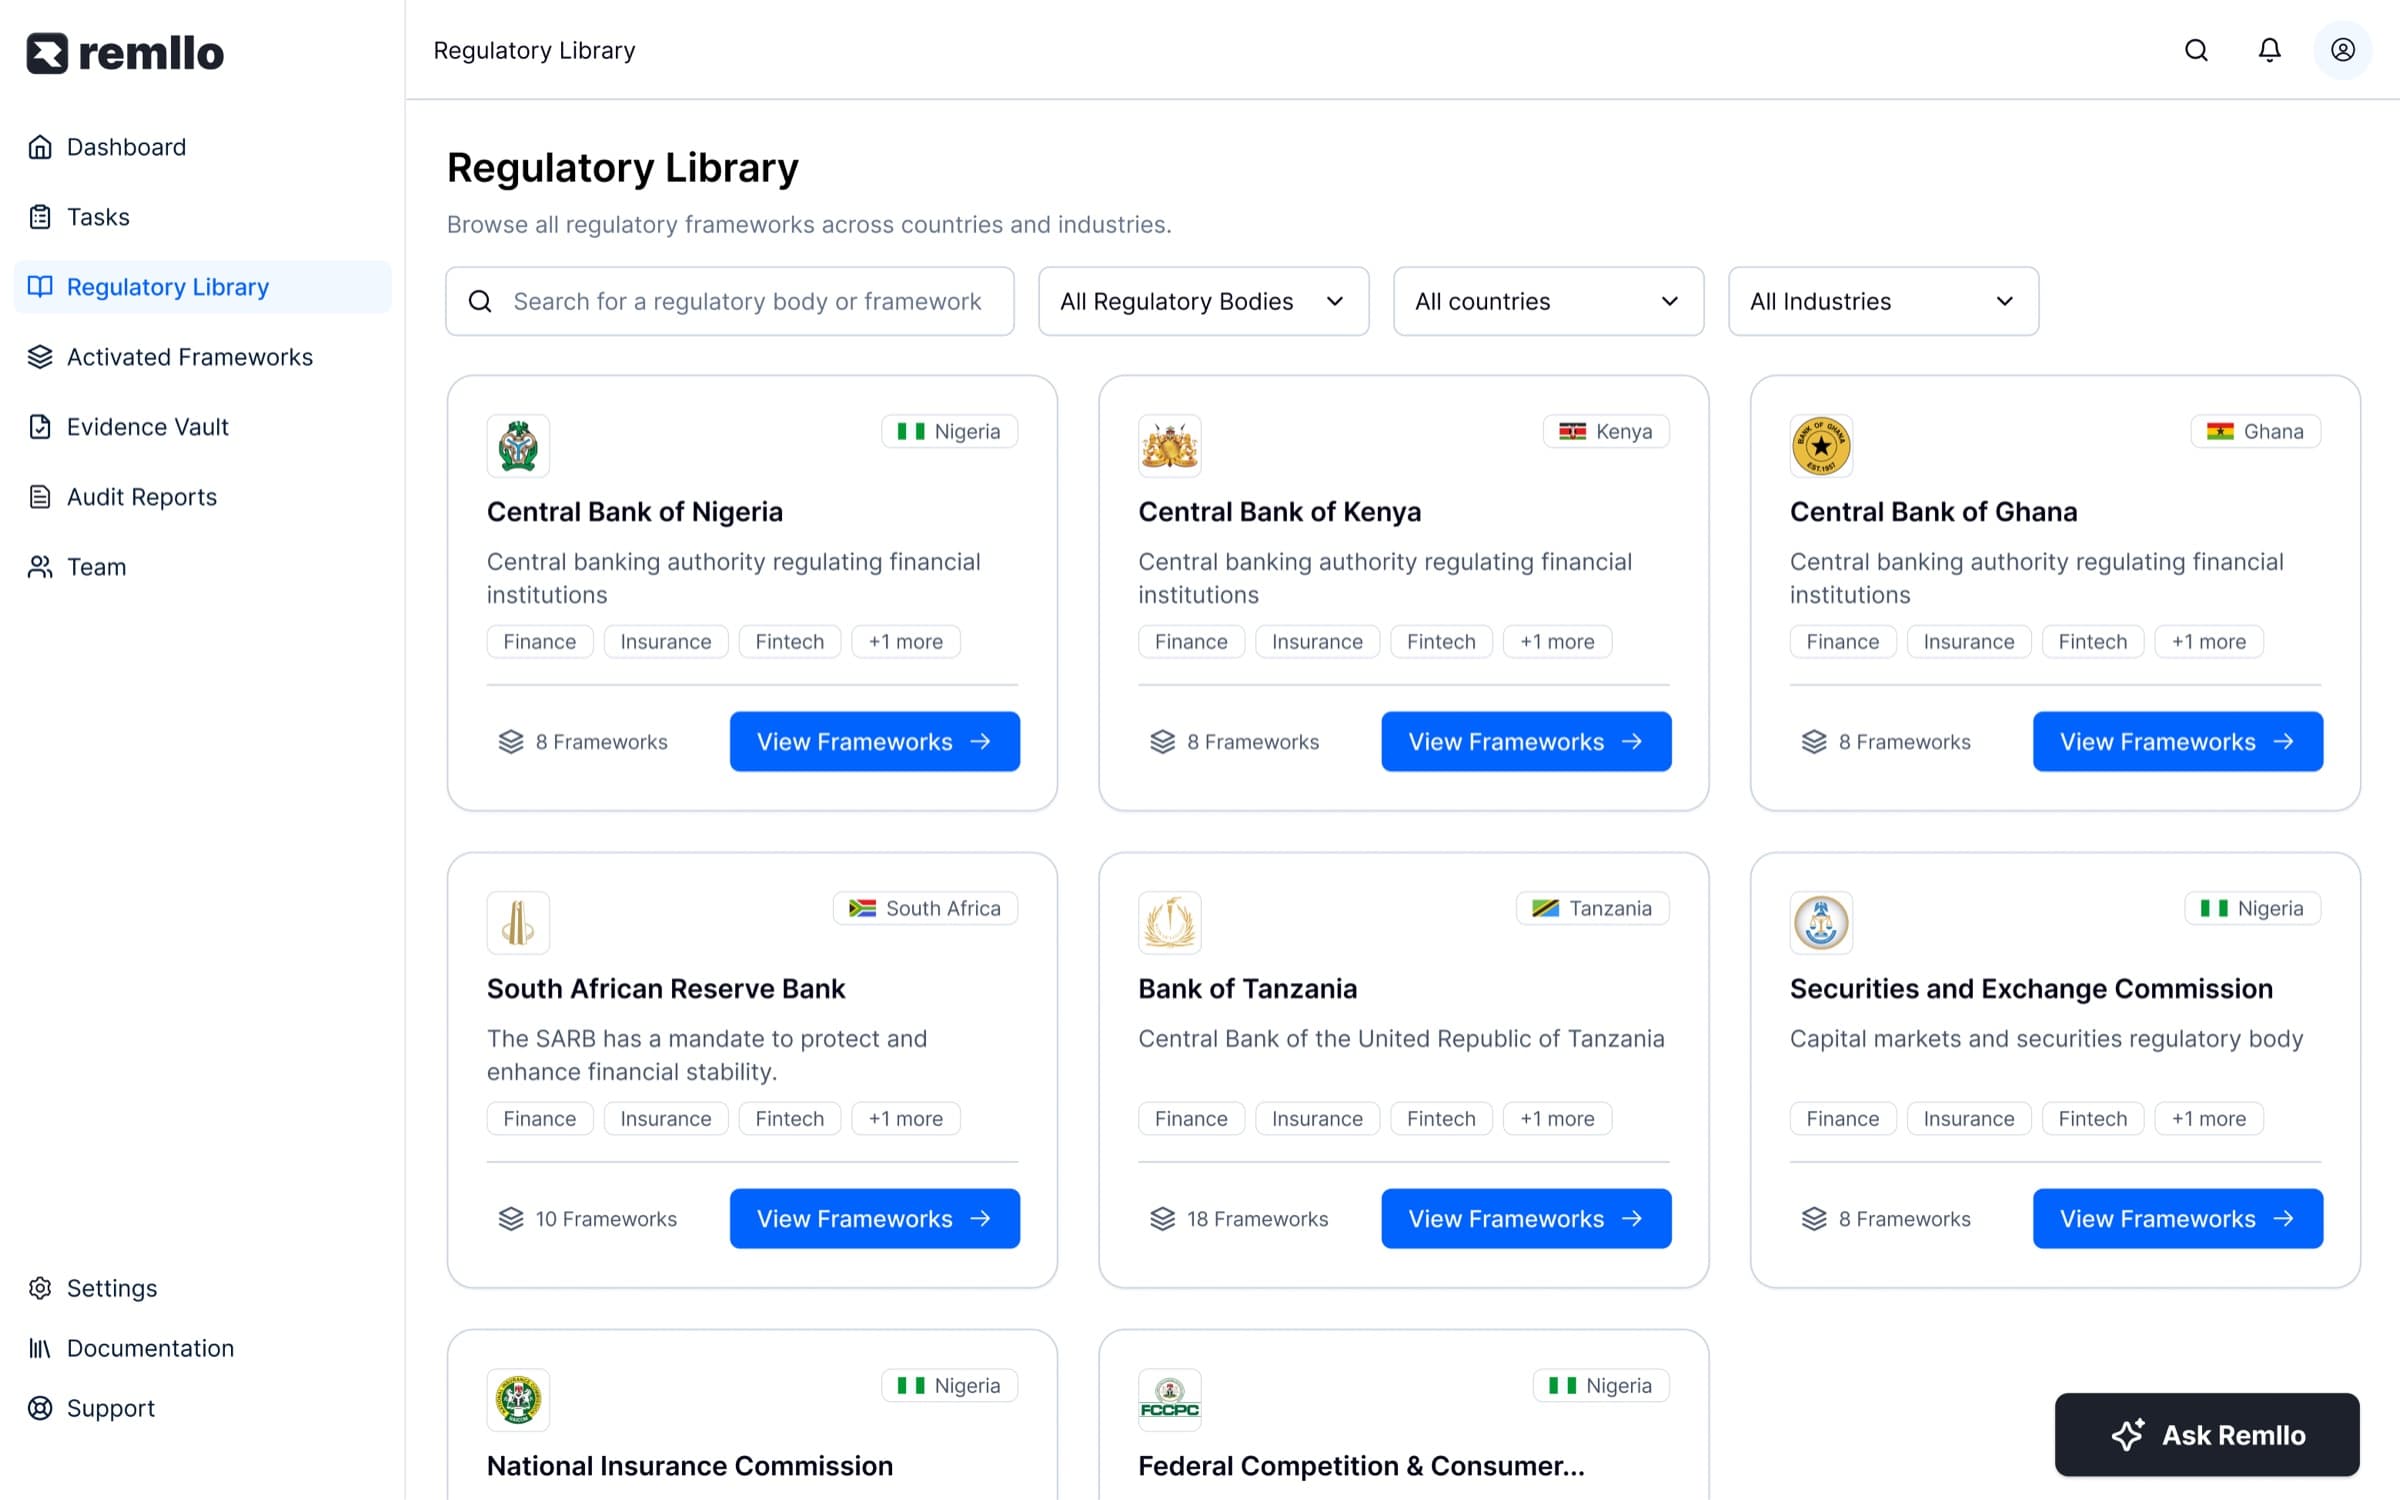This screenshot has height=1500, width=2400.
Task: Click Finance tag on Central Bank of Nigeria
Action: [540, 642]
